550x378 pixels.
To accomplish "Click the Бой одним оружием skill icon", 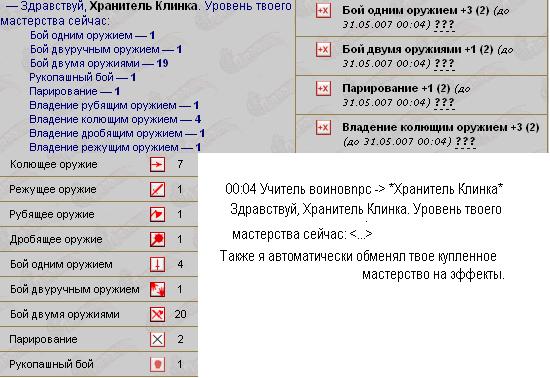I will tap(157, 264).
